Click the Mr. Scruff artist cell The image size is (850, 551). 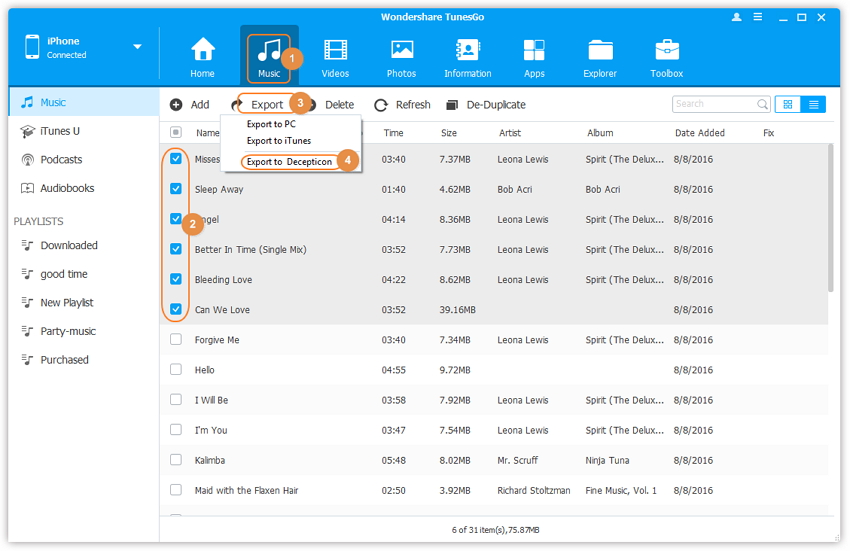pyautogui.click(x=517, y=460)
